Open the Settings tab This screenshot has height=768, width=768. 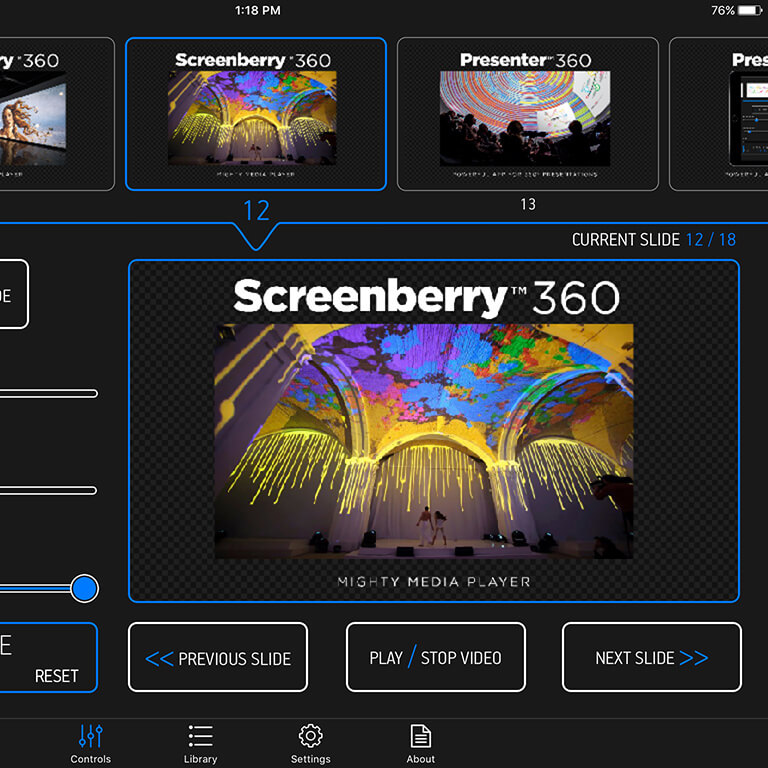point(311,744)
